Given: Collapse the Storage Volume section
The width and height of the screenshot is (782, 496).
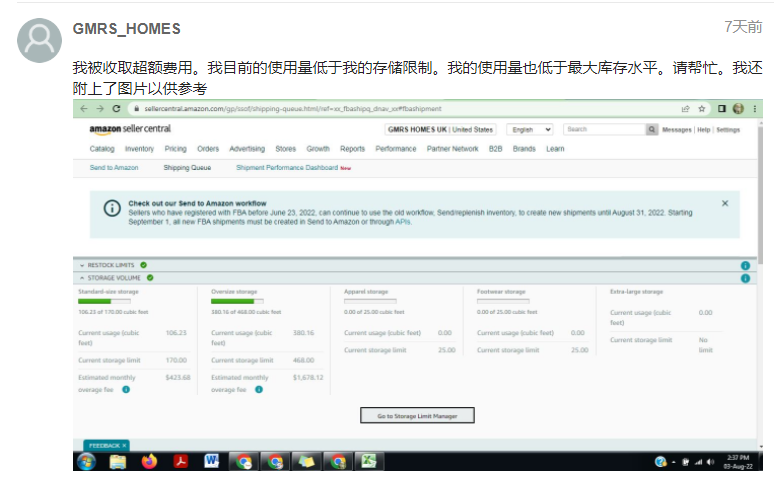Looking at the screenshot, I should coord(82,278).
